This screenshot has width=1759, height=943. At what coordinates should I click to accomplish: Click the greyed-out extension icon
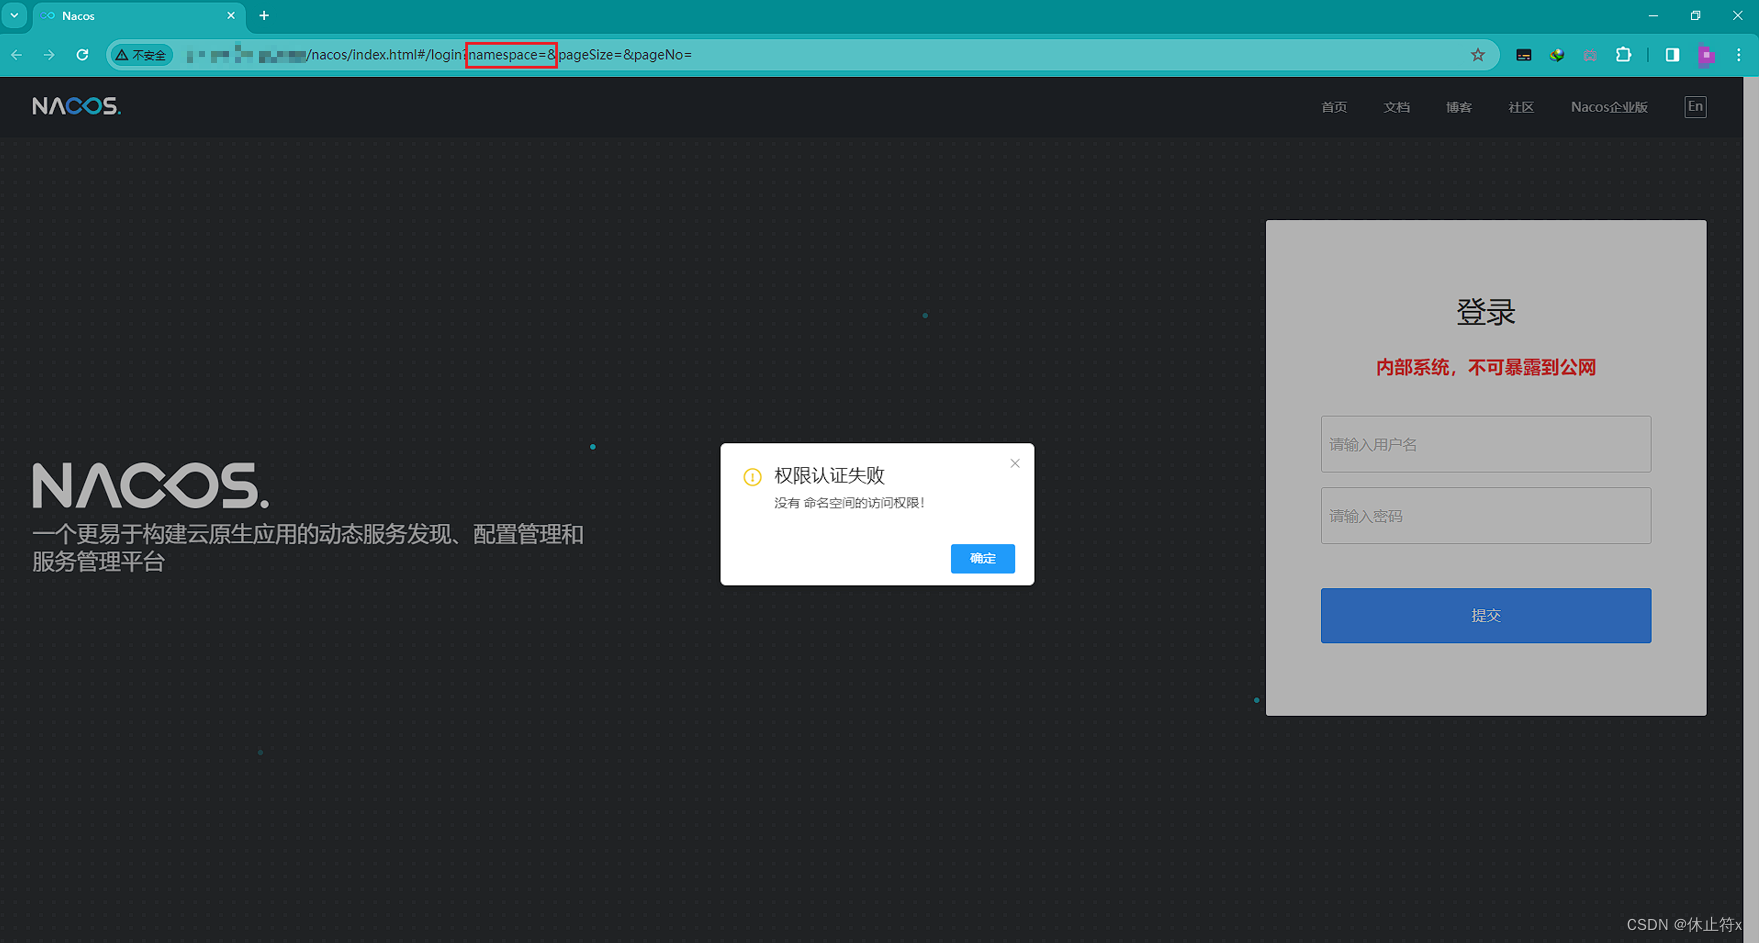[x=1590, y=55]
